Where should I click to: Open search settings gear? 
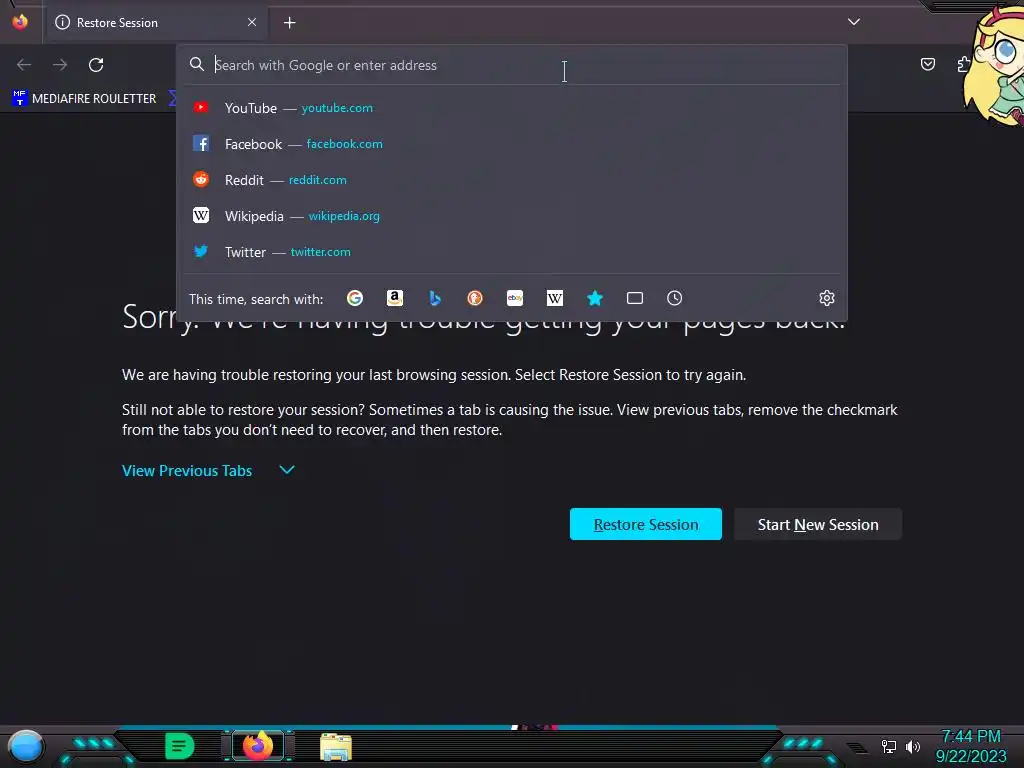click(827, 298)
